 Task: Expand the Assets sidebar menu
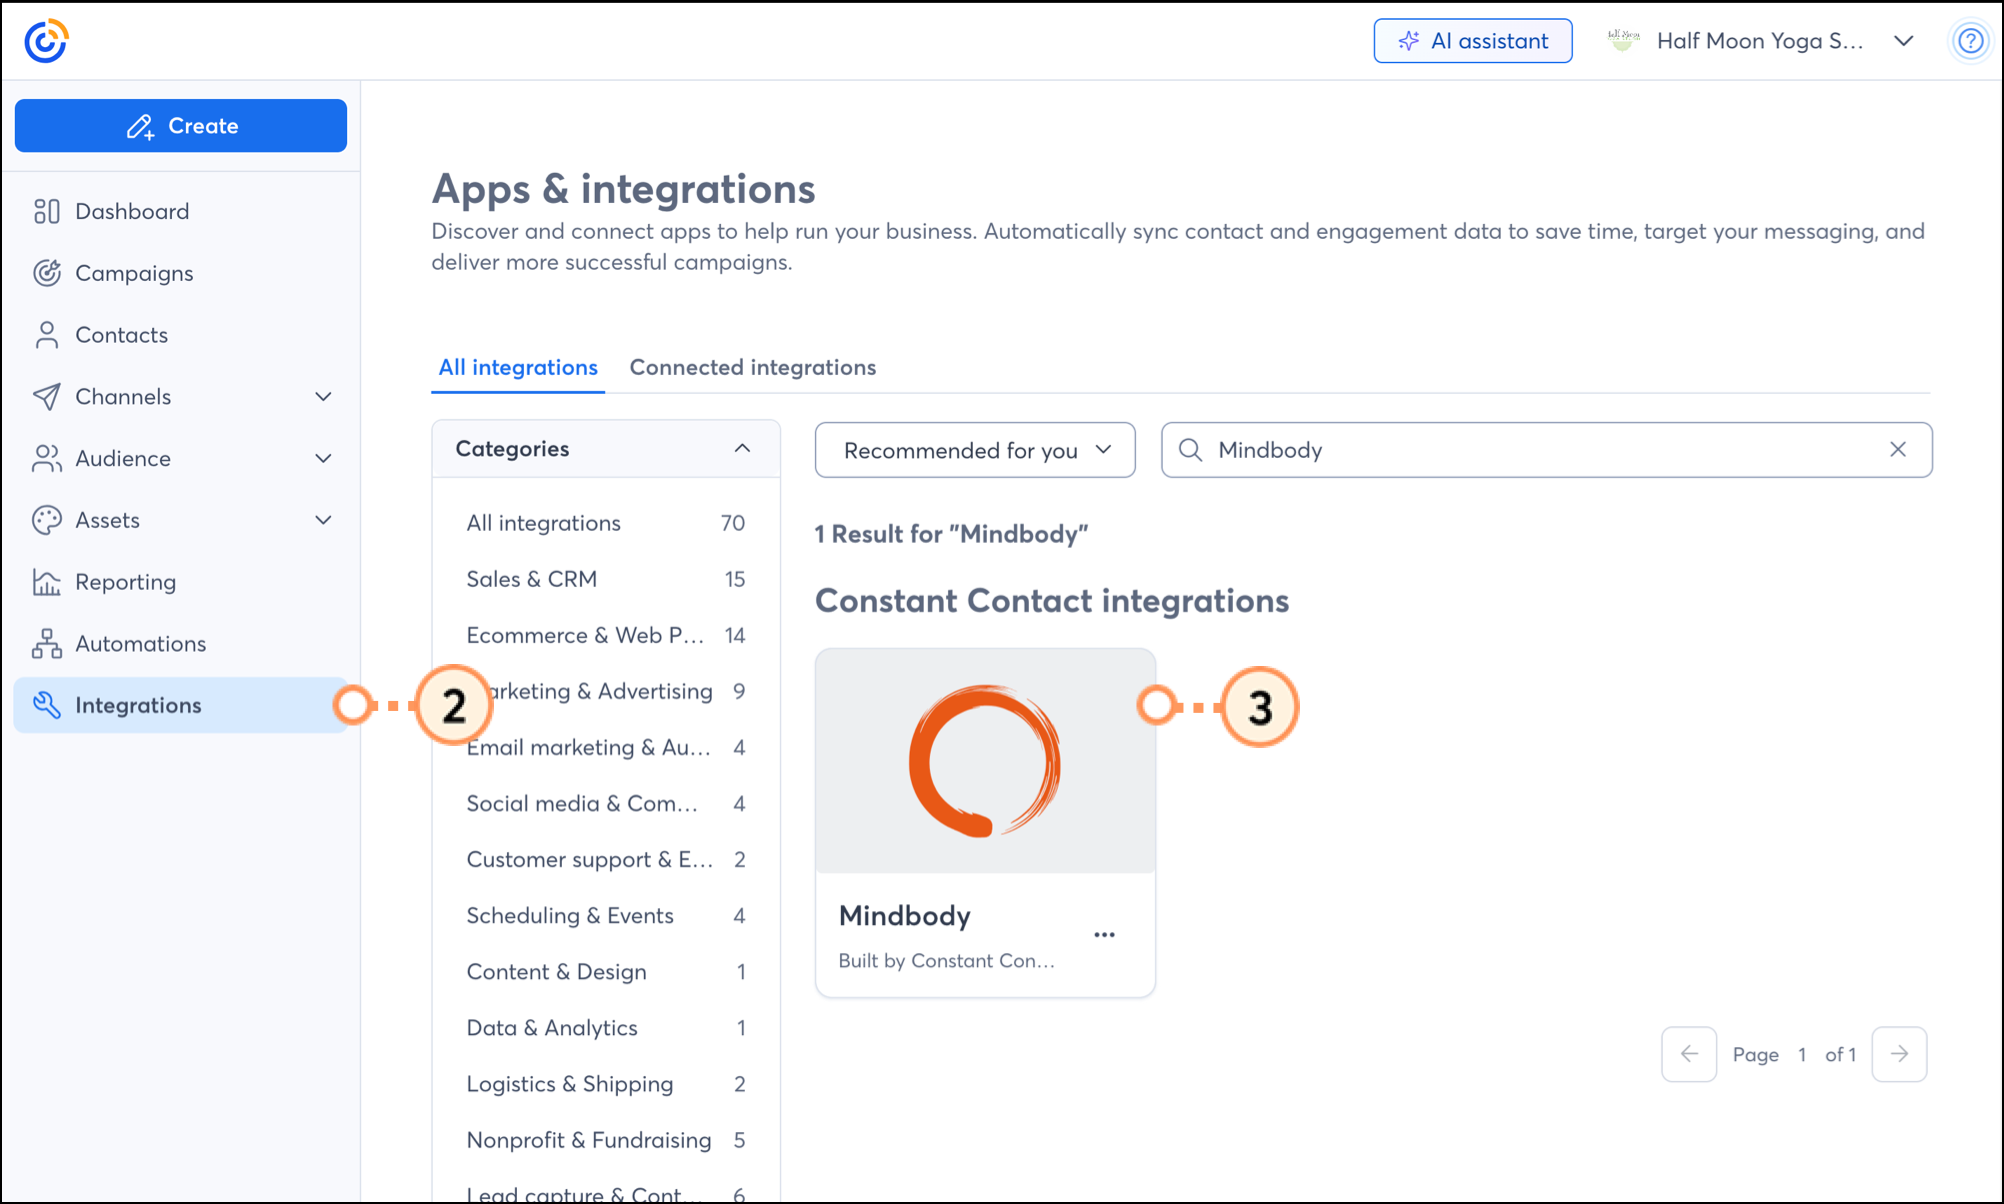[323, 520]
